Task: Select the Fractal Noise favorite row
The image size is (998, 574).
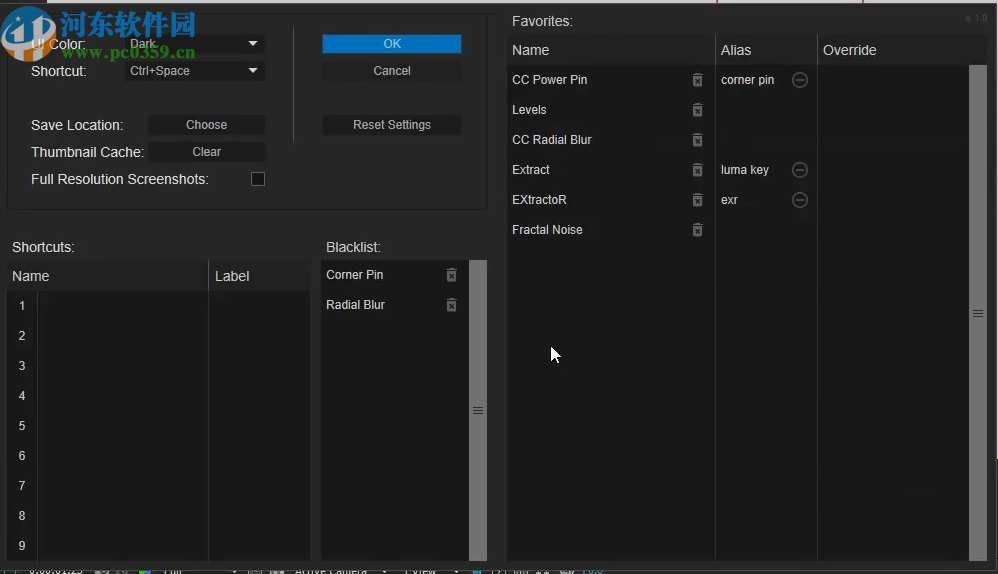Action: tap(610, 230)
